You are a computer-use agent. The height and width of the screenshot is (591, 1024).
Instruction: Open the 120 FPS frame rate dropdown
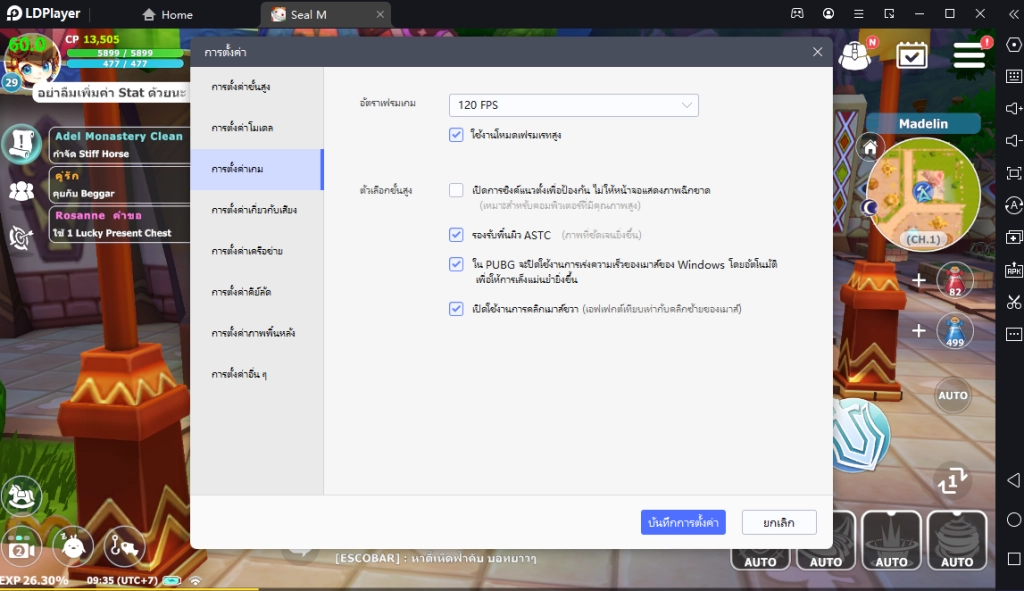573,105
